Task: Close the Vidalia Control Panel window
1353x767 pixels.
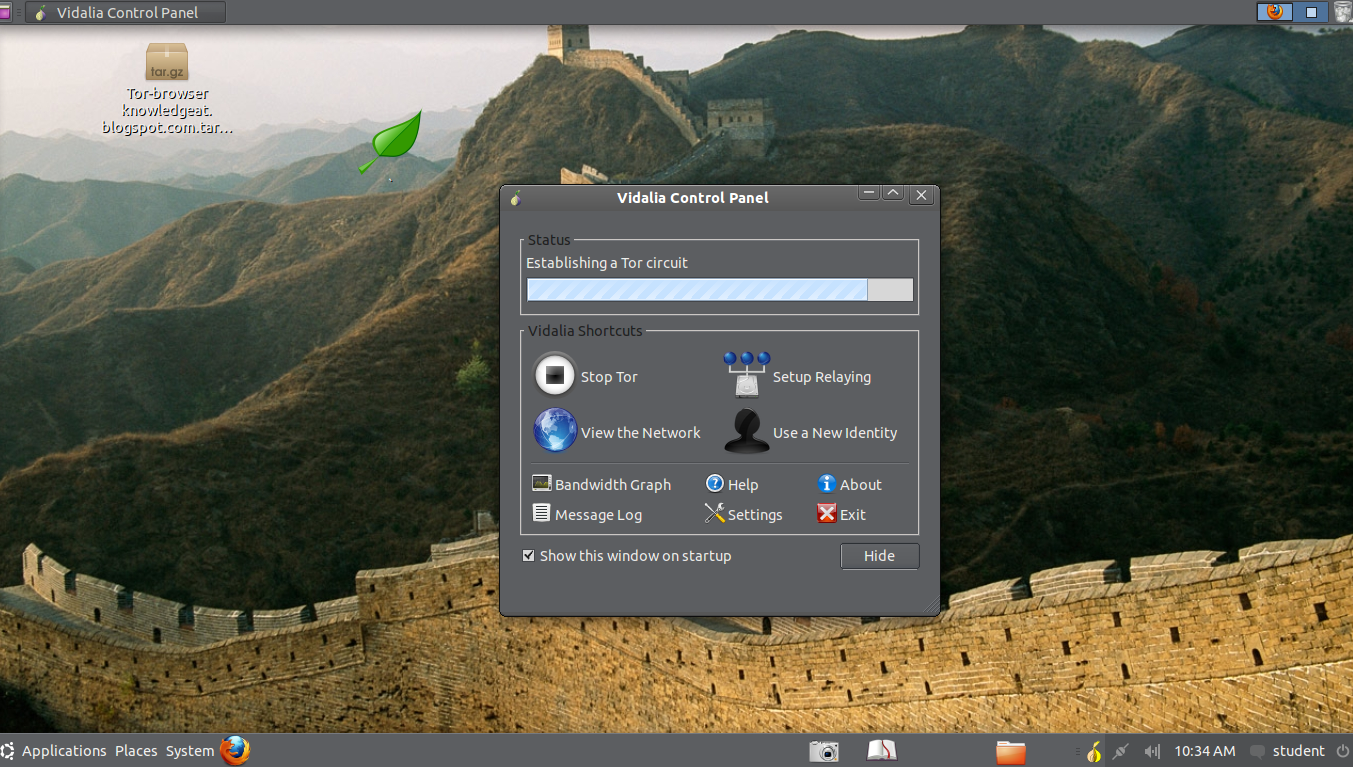Action: point(921,195)
